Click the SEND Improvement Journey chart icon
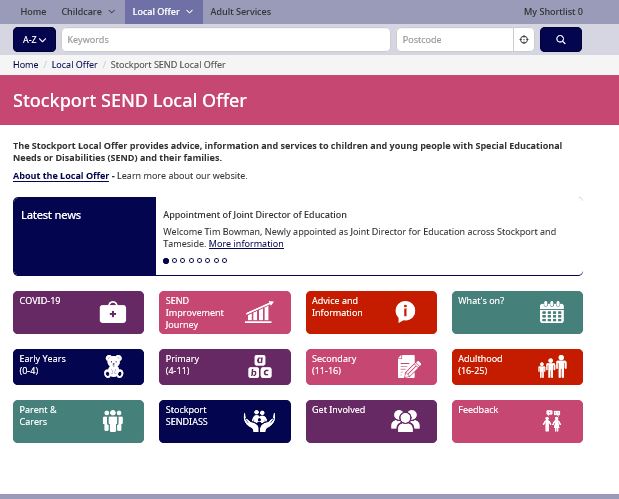 [259, 312]
